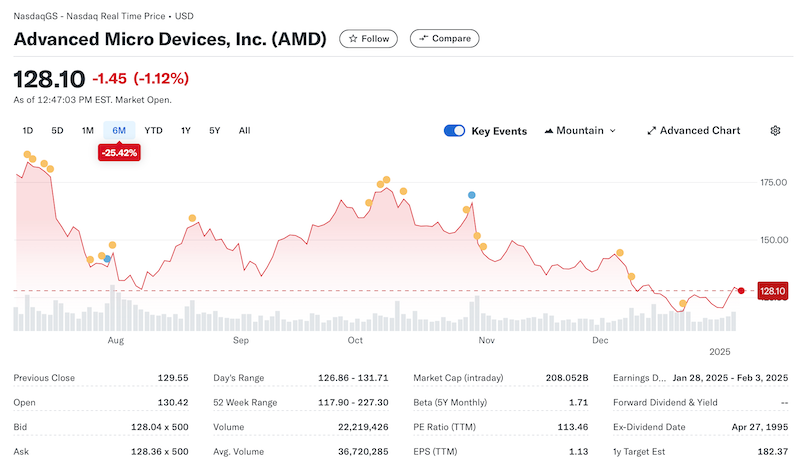Click the Previous Close value 129.55

(173, 378)
